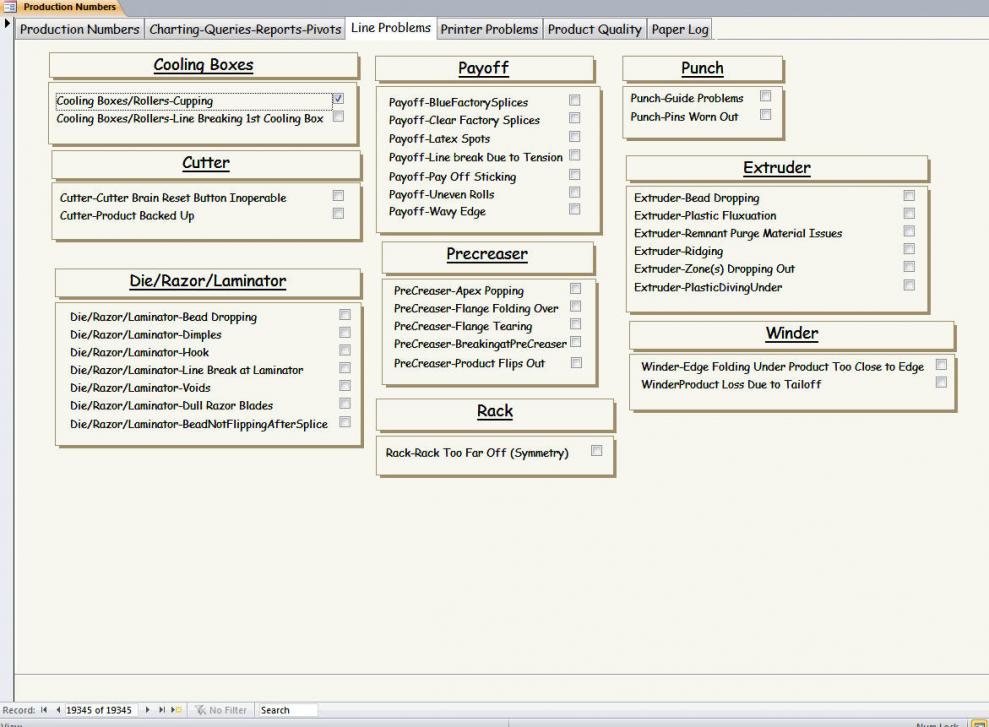Tick BeadNotFlippingAfterSplice checkbox

point(344,421)
